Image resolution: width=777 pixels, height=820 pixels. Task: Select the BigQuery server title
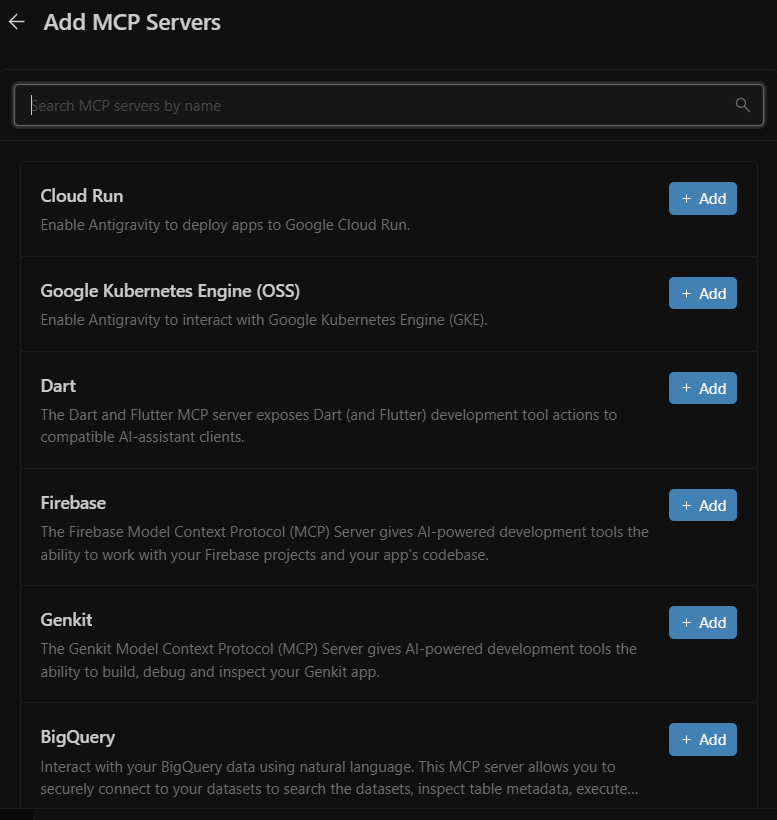pyautogui.click(x=78, y=737)
